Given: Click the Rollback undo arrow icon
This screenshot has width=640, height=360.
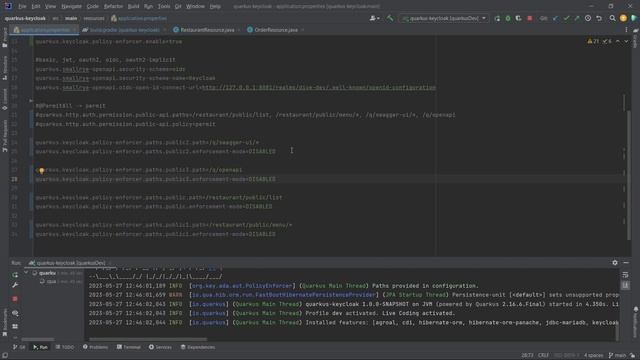Looking at the screenshot, I should click(x=599, y=18).
